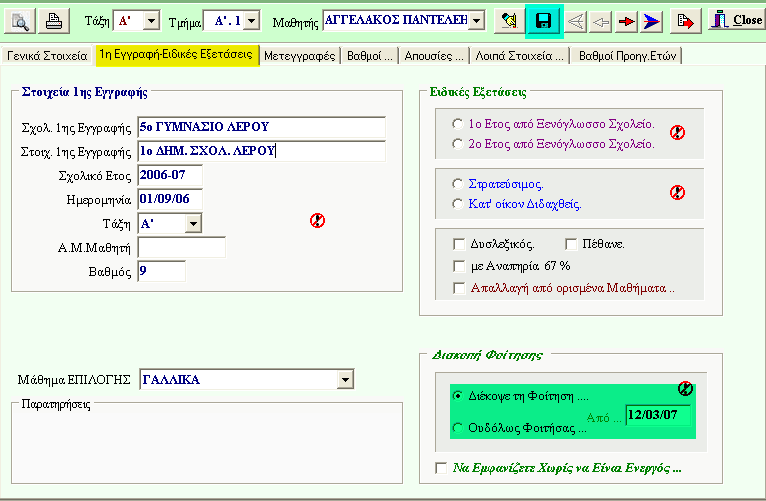Go to next student with red arrow
The width and height of the screenshot is (766, 501).
[x=627, y=20]
